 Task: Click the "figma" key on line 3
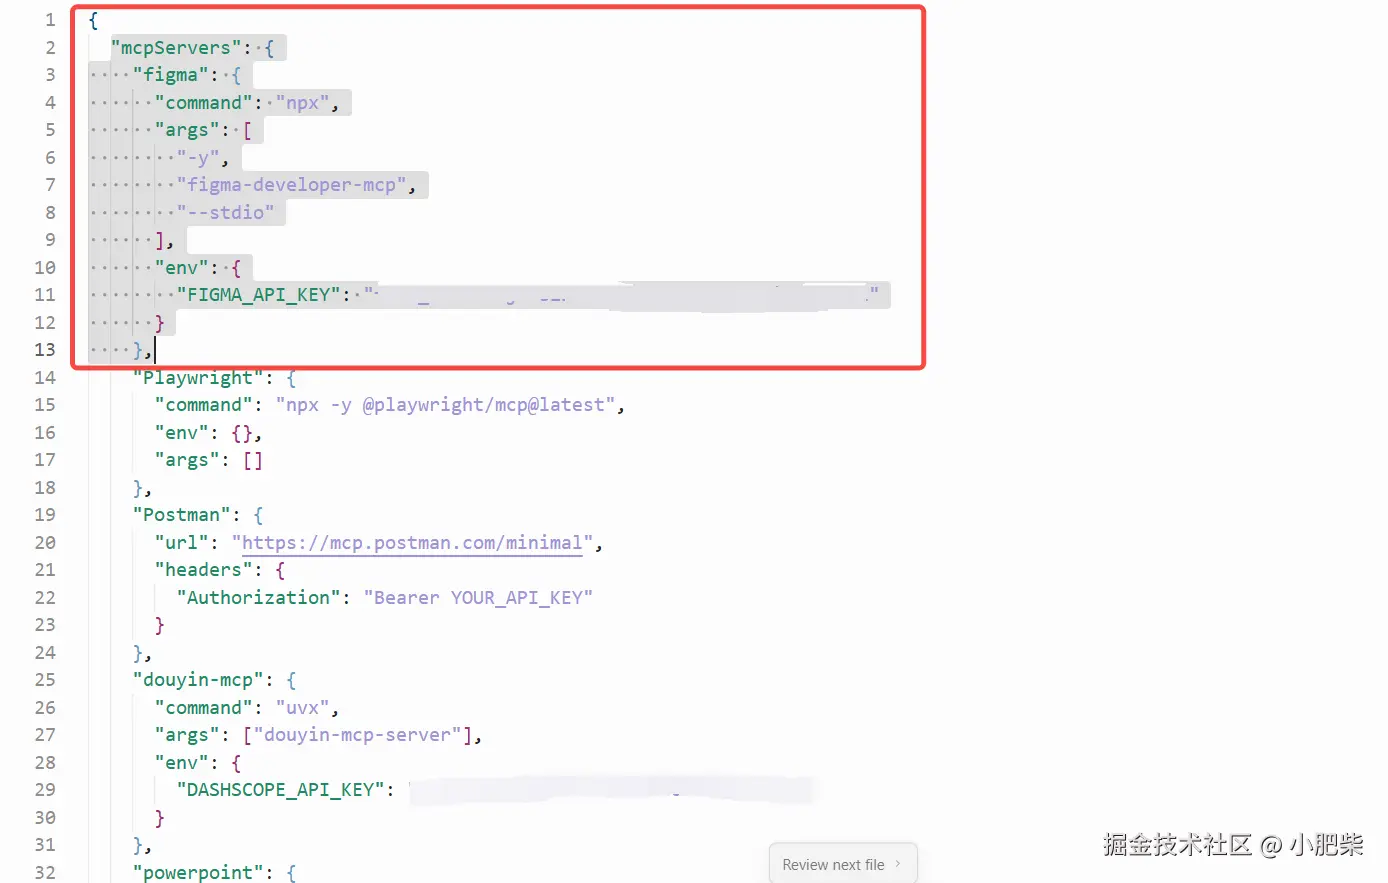pos(170,75)
